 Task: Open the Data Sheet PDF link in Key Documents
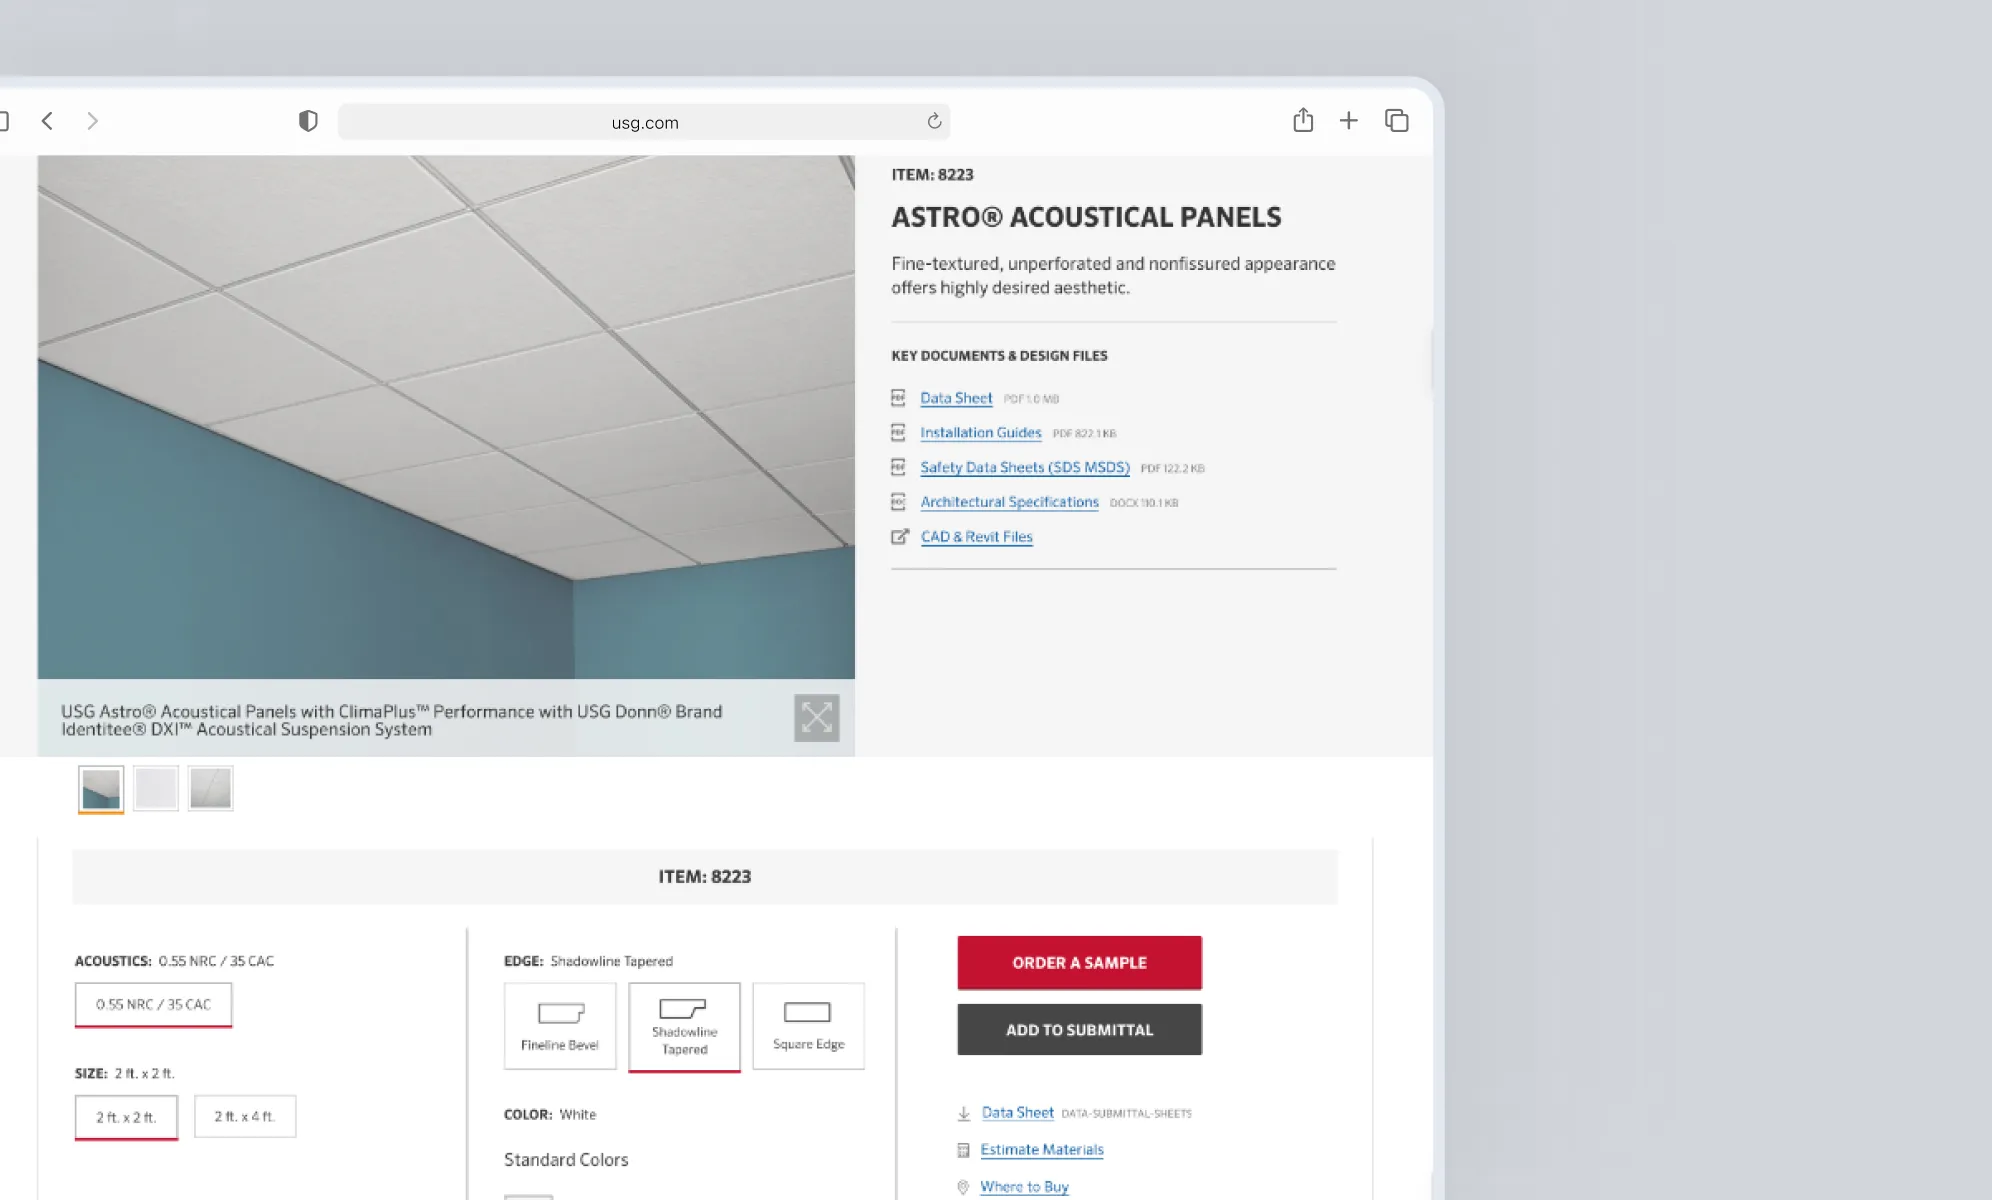[x=956, y=398]
